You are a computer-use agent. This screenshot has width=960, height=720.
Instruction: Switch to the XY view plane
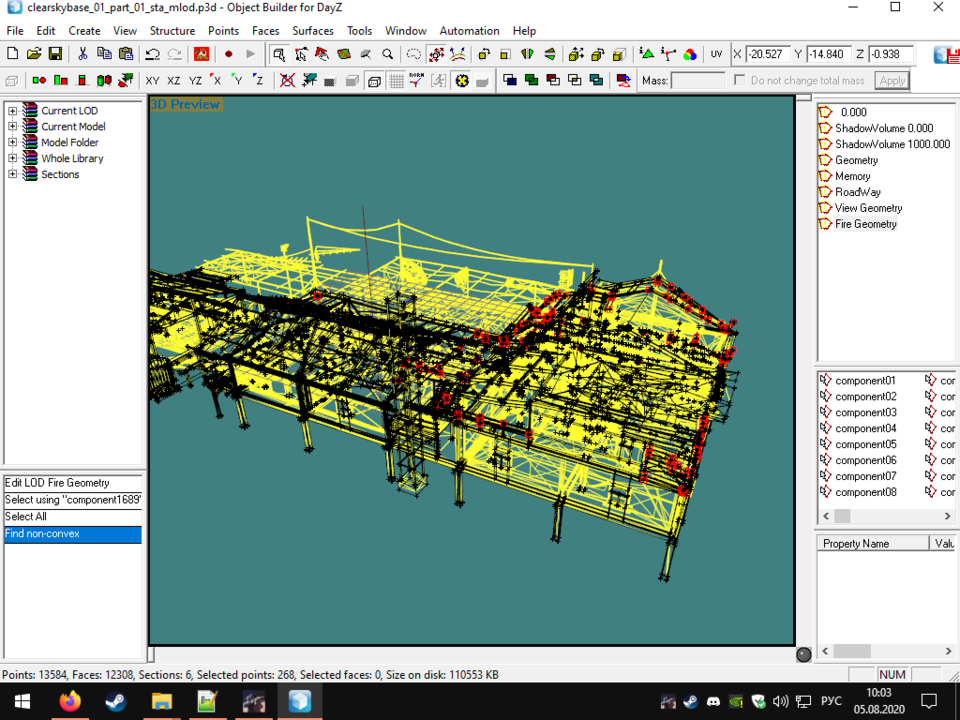tap(152, 80)
